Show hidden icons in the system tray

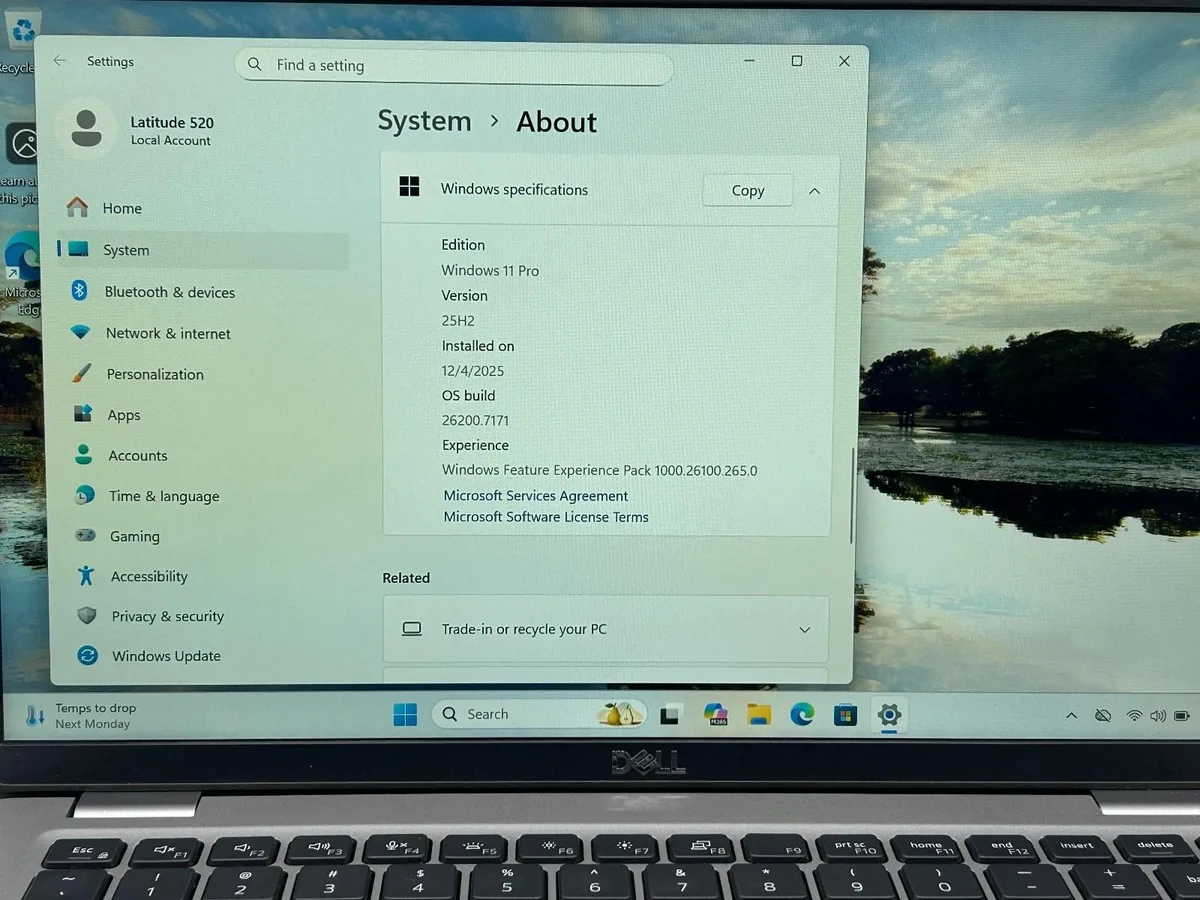[x=1071, y=715]
